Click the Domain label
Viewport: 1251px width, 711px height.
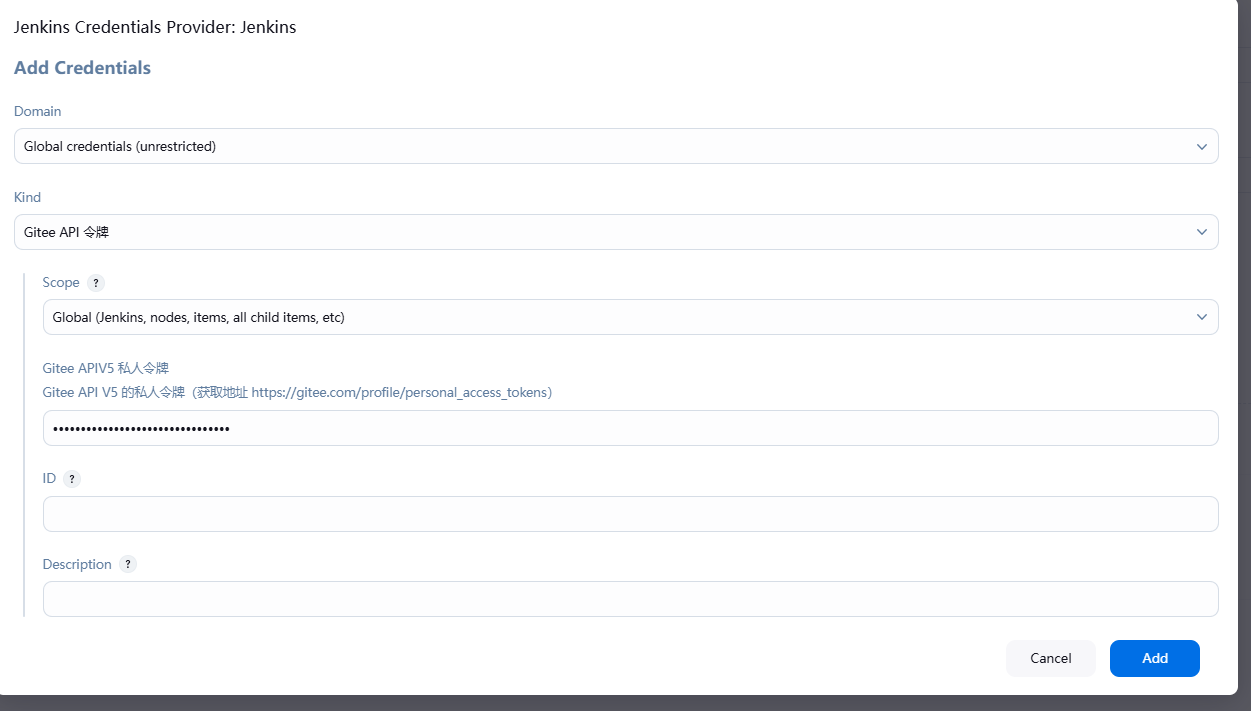pos(37,111)
